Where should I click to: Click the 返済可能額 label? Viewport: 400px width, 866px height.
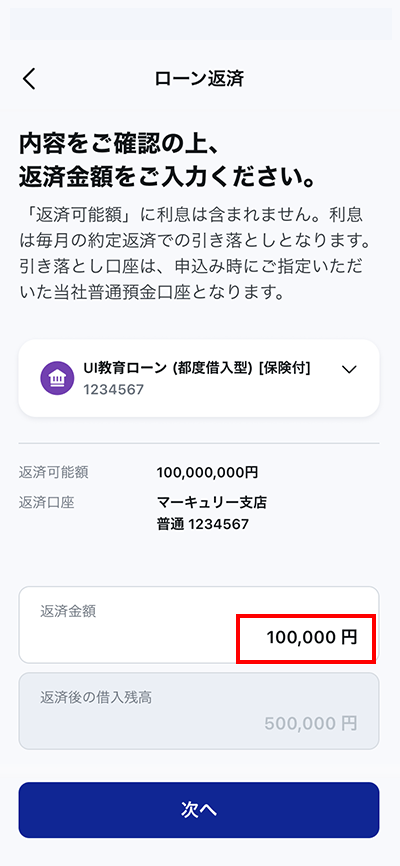click(54, 473)
